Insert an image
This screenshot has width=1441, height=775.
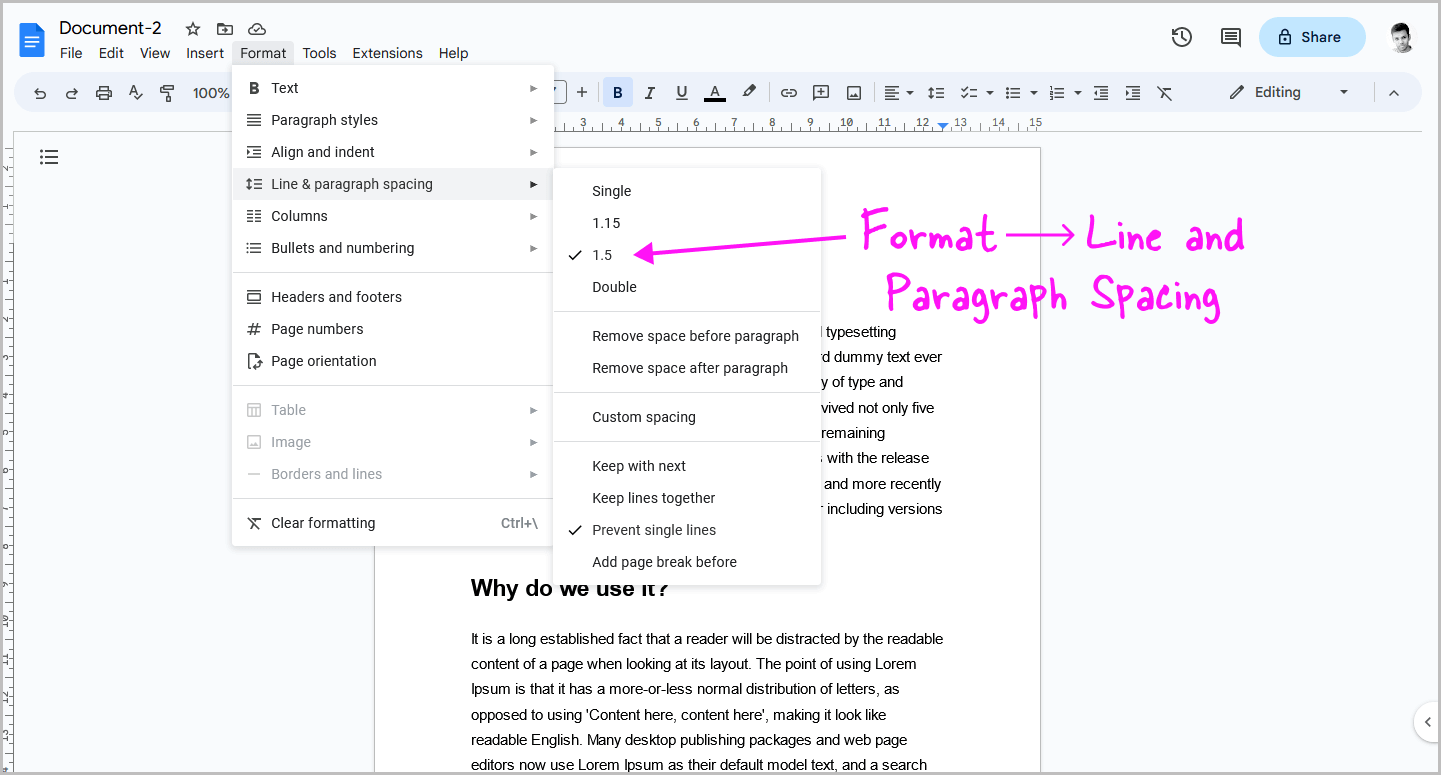[853, 92]
